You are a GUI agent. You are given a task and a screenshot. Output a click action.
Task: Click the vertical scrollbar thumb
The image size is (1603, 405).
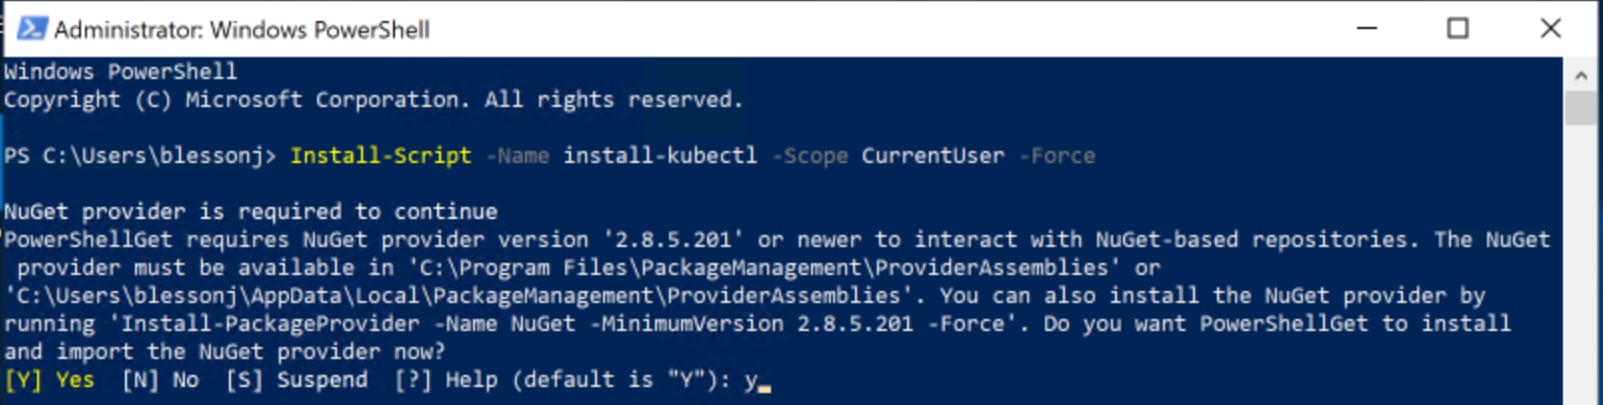tap(1581, 107)
